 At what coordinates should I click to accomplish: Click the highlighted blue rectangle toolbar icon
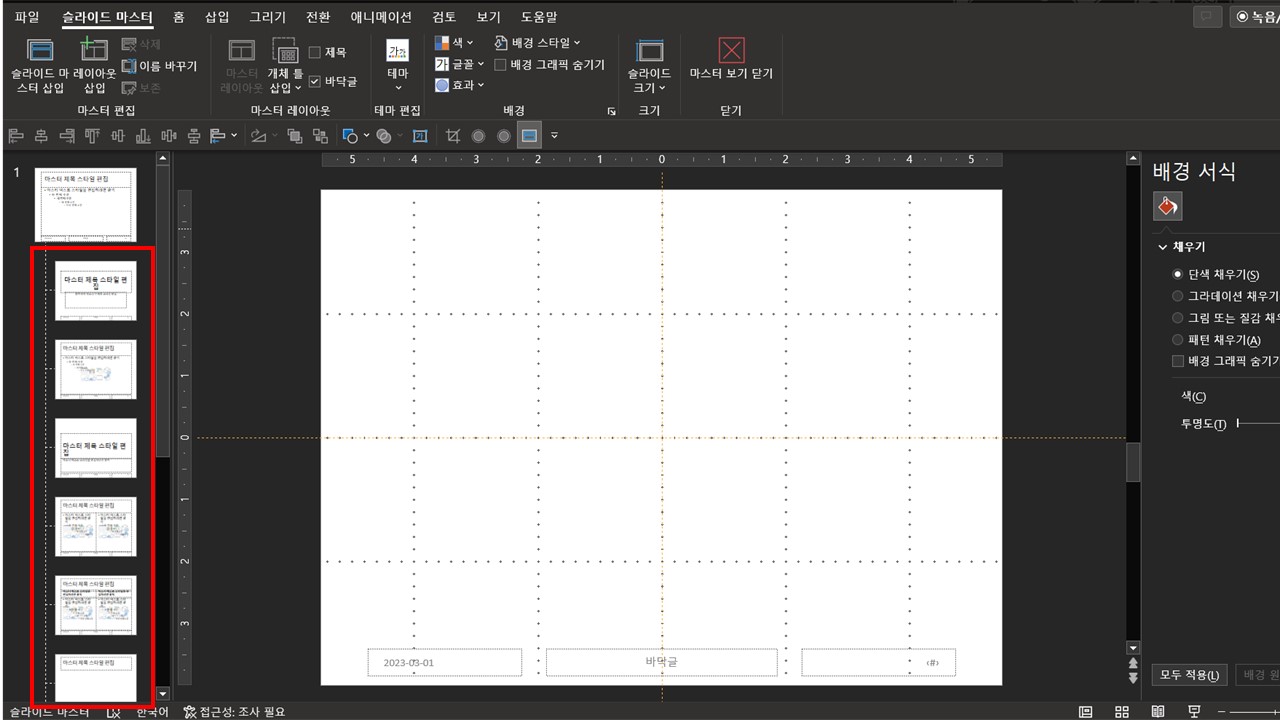point(529,136)
